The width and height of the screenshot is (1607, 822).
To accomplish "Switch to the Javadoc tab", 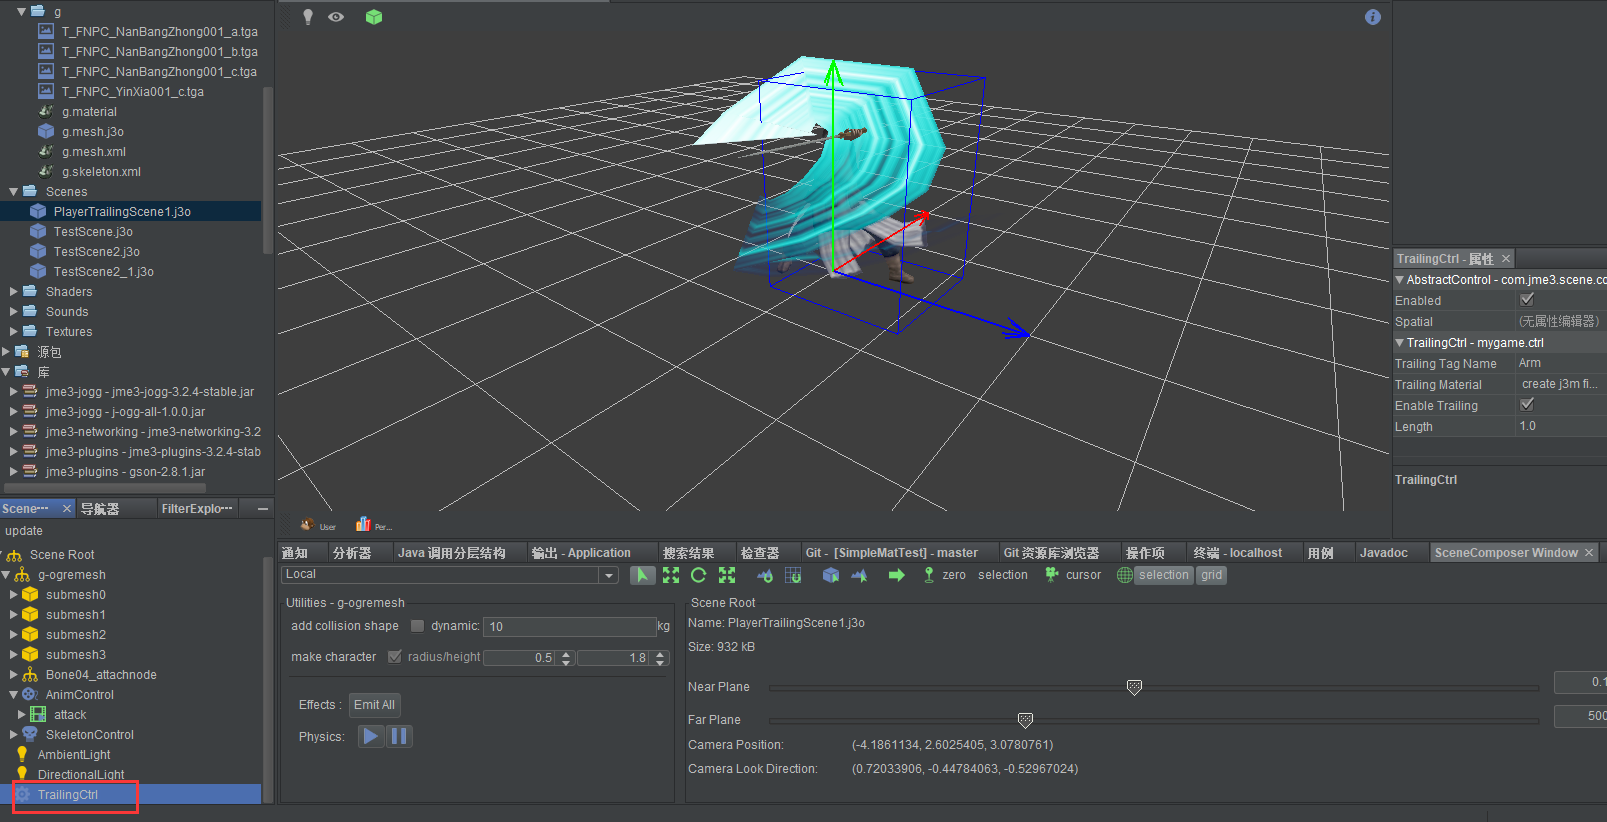I will tap(1383, 553).
